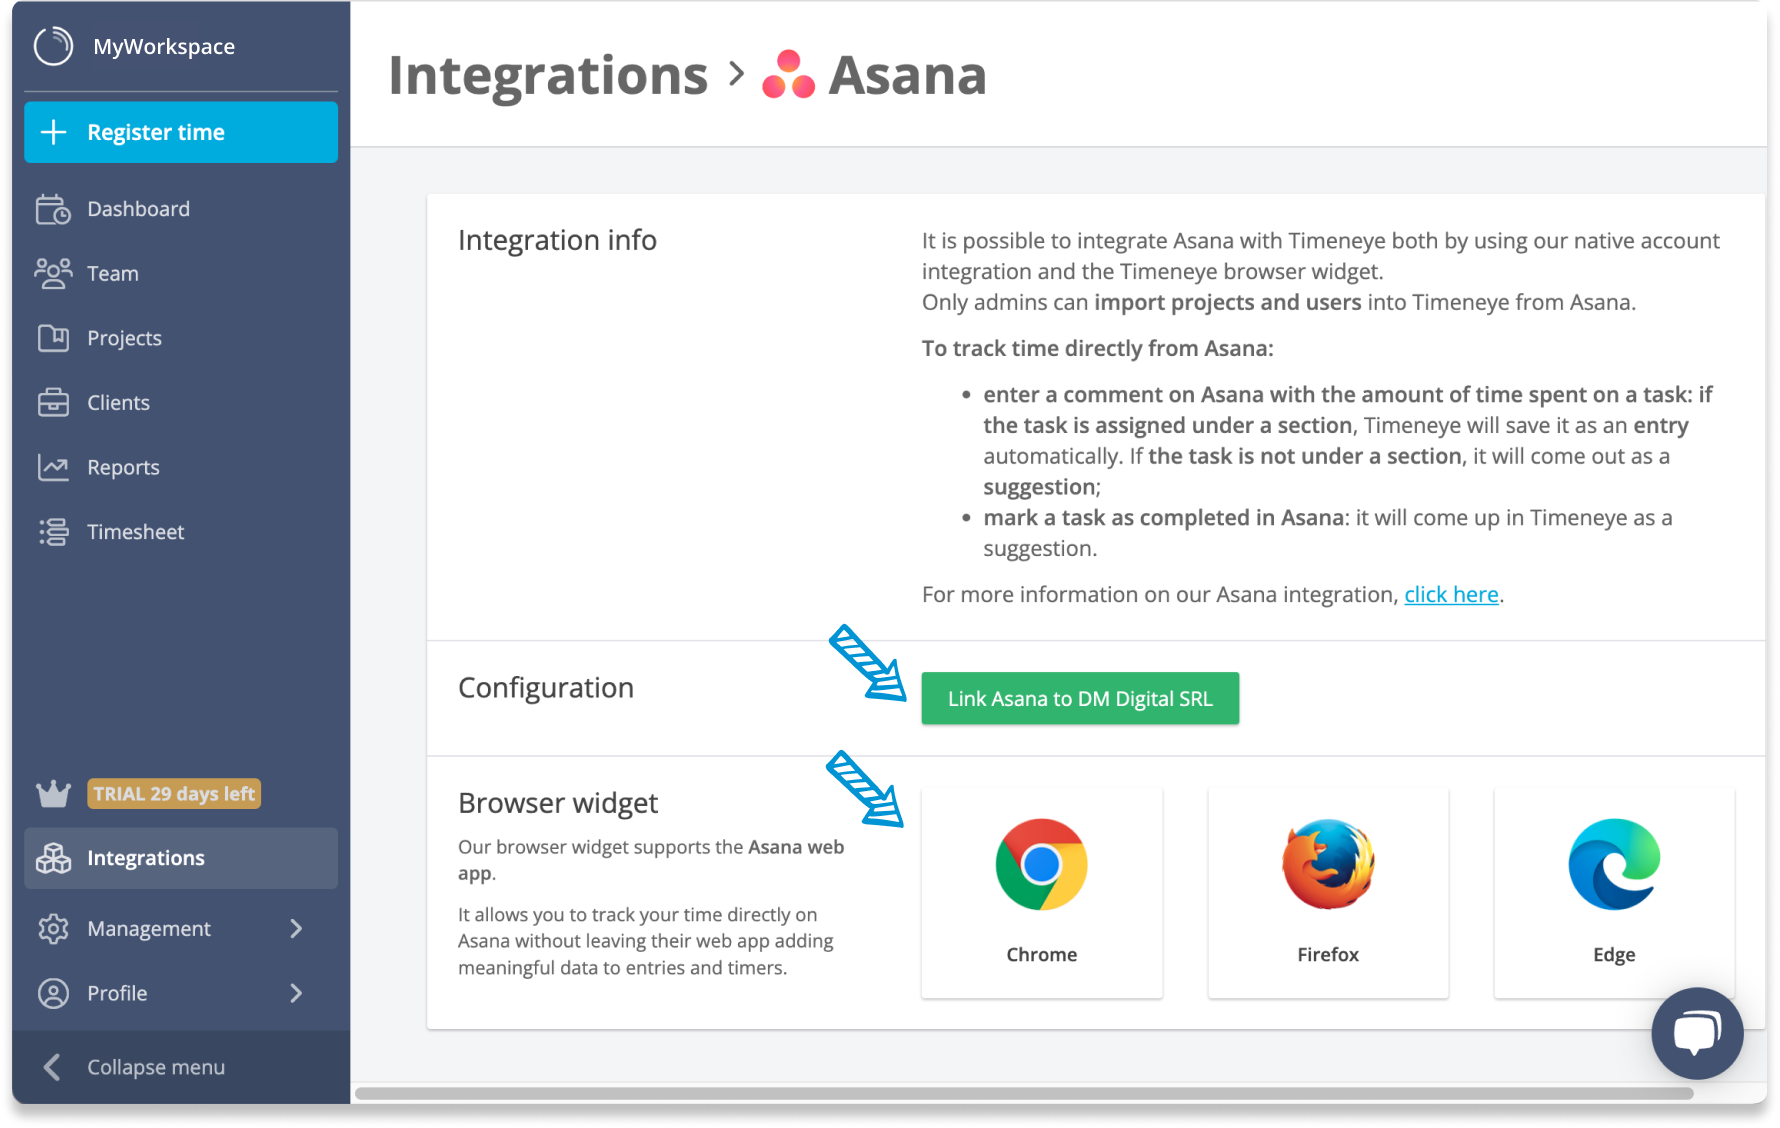Click Link Asana to DM Digital SRL
Screen dimensions: 1780x1128
pos(1080,698)
